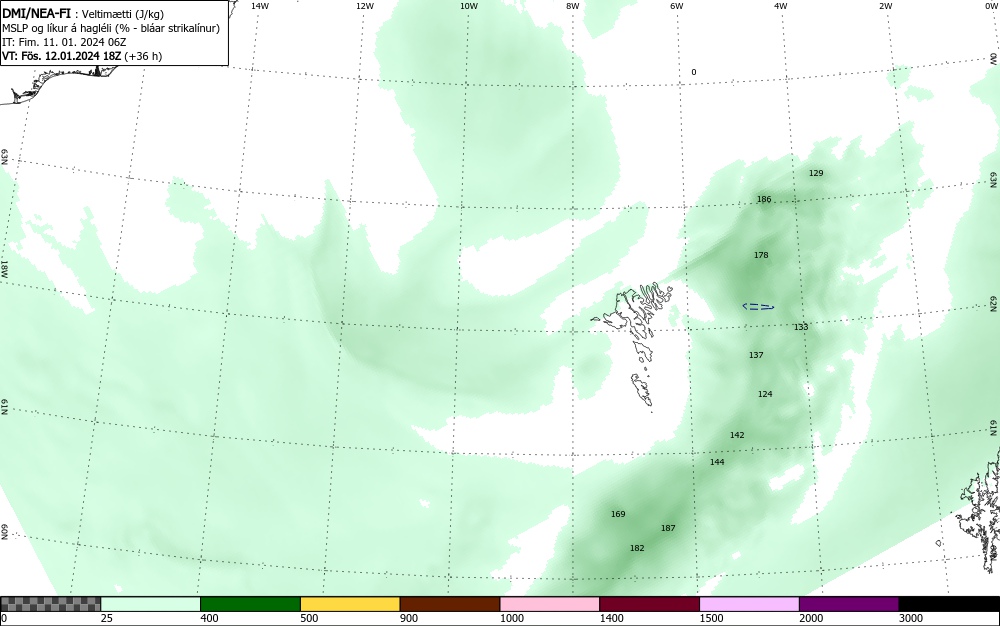The height and width of the screenshot is (626, 1000).
Task: Click the DMI/NEA-FI title heading
Action: [36, 13]
